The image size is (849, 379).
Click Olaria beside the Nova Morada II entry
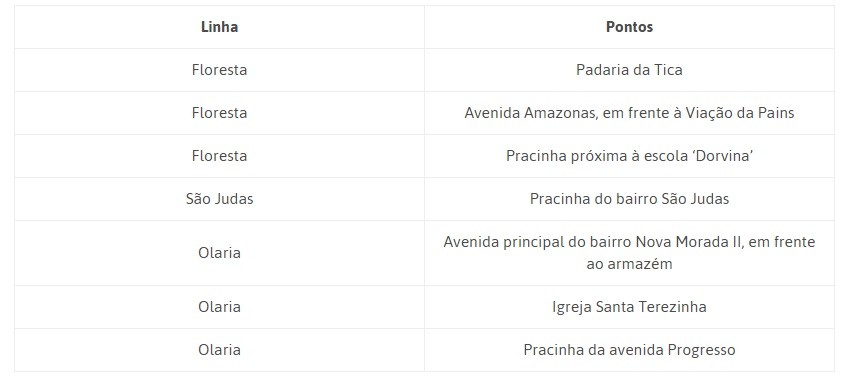[x=219, y=253]
